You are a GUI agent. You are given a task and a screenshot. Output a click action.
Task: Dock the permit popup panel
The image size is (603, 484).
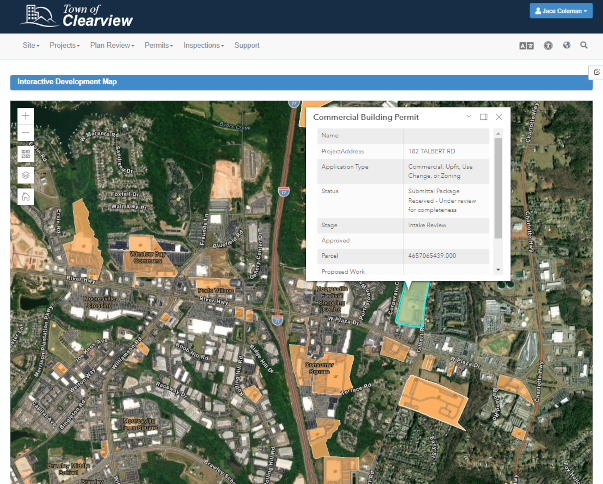coord(484,117)
